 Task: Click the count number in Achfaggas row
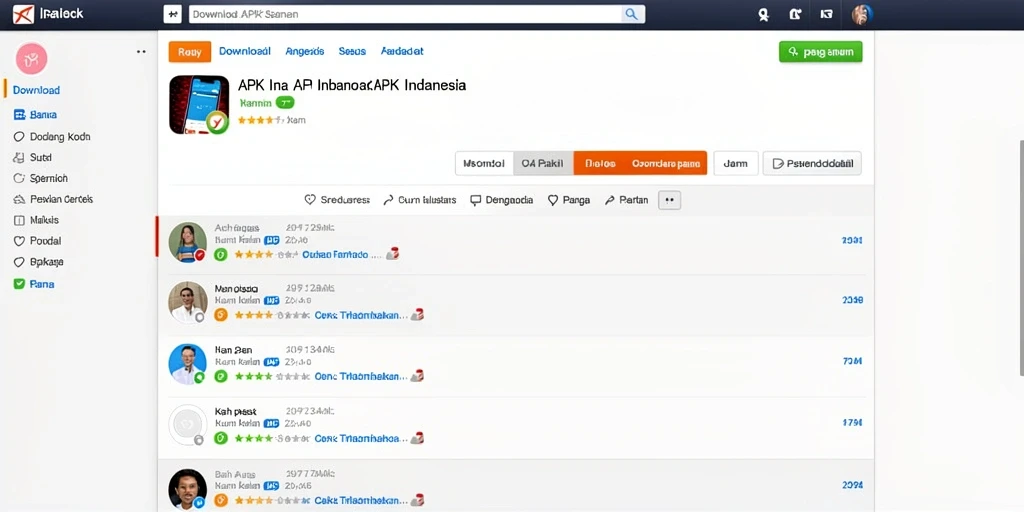853,240
